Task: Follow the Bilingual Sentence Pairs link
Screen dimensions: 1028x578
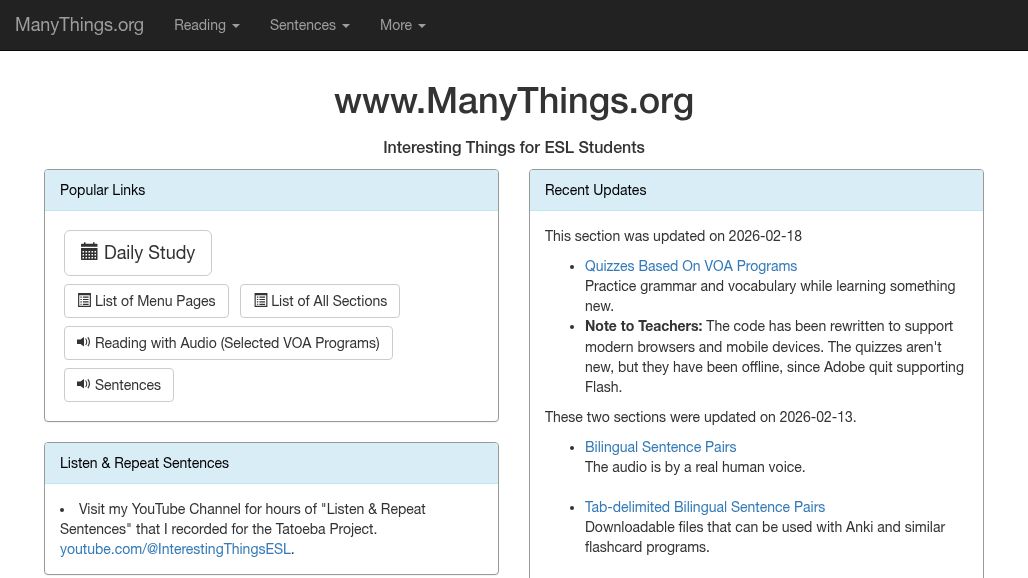Action: (x=660, y=447)
